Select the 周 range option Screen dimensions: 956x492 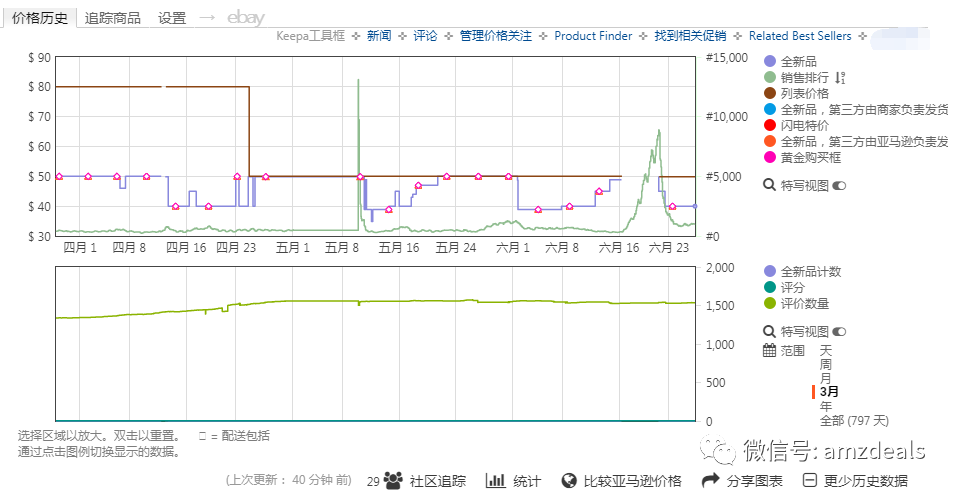(826, 365)
